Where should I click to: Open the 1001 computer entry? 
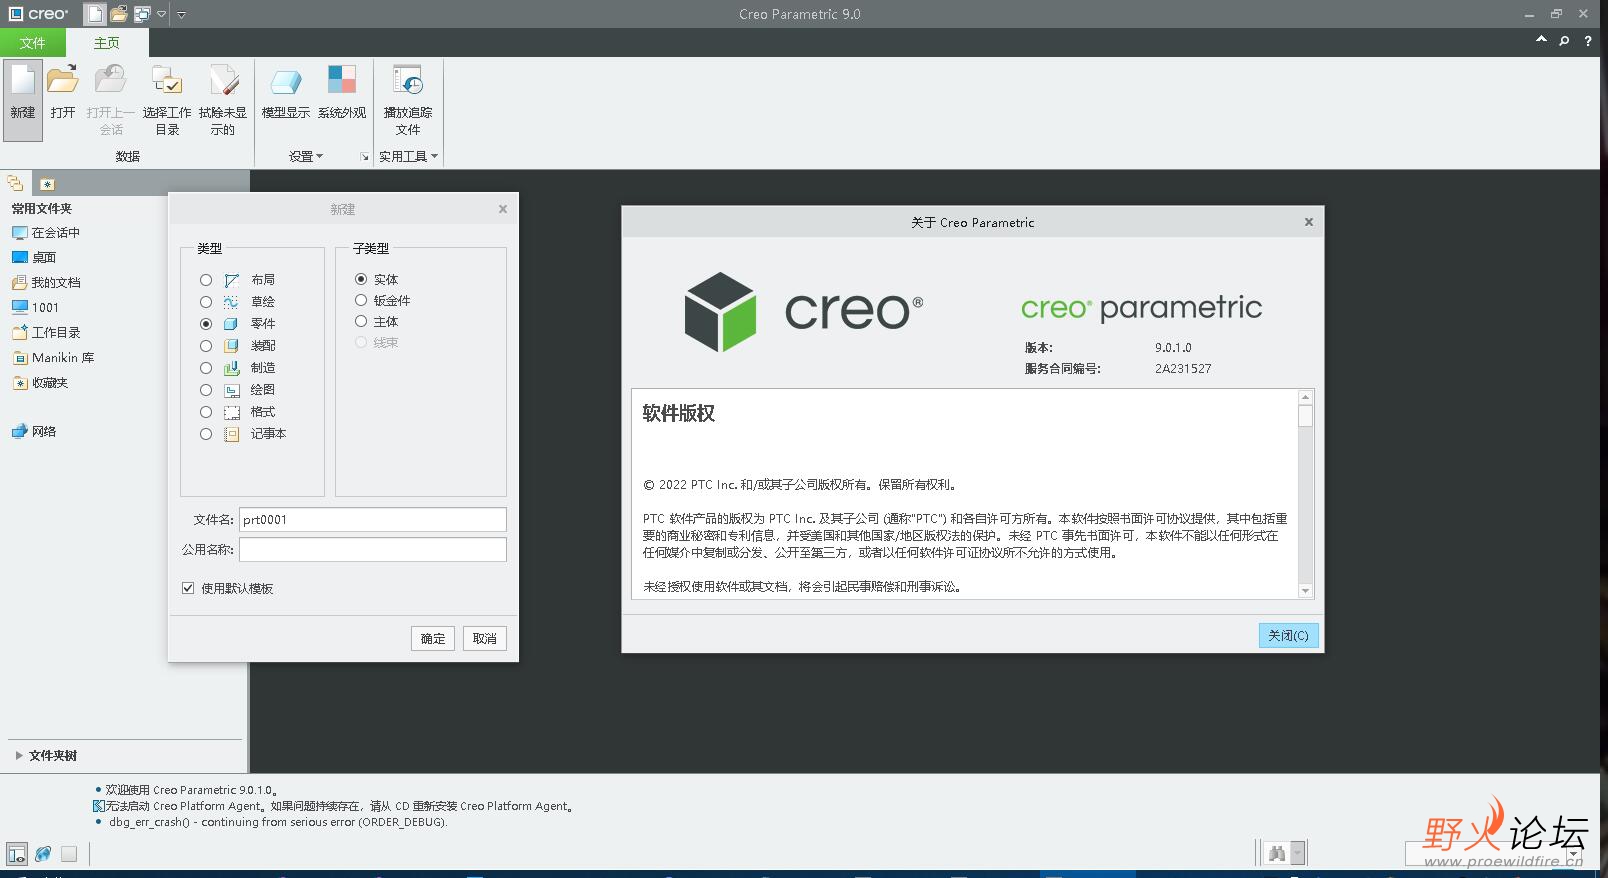(35, 307)
